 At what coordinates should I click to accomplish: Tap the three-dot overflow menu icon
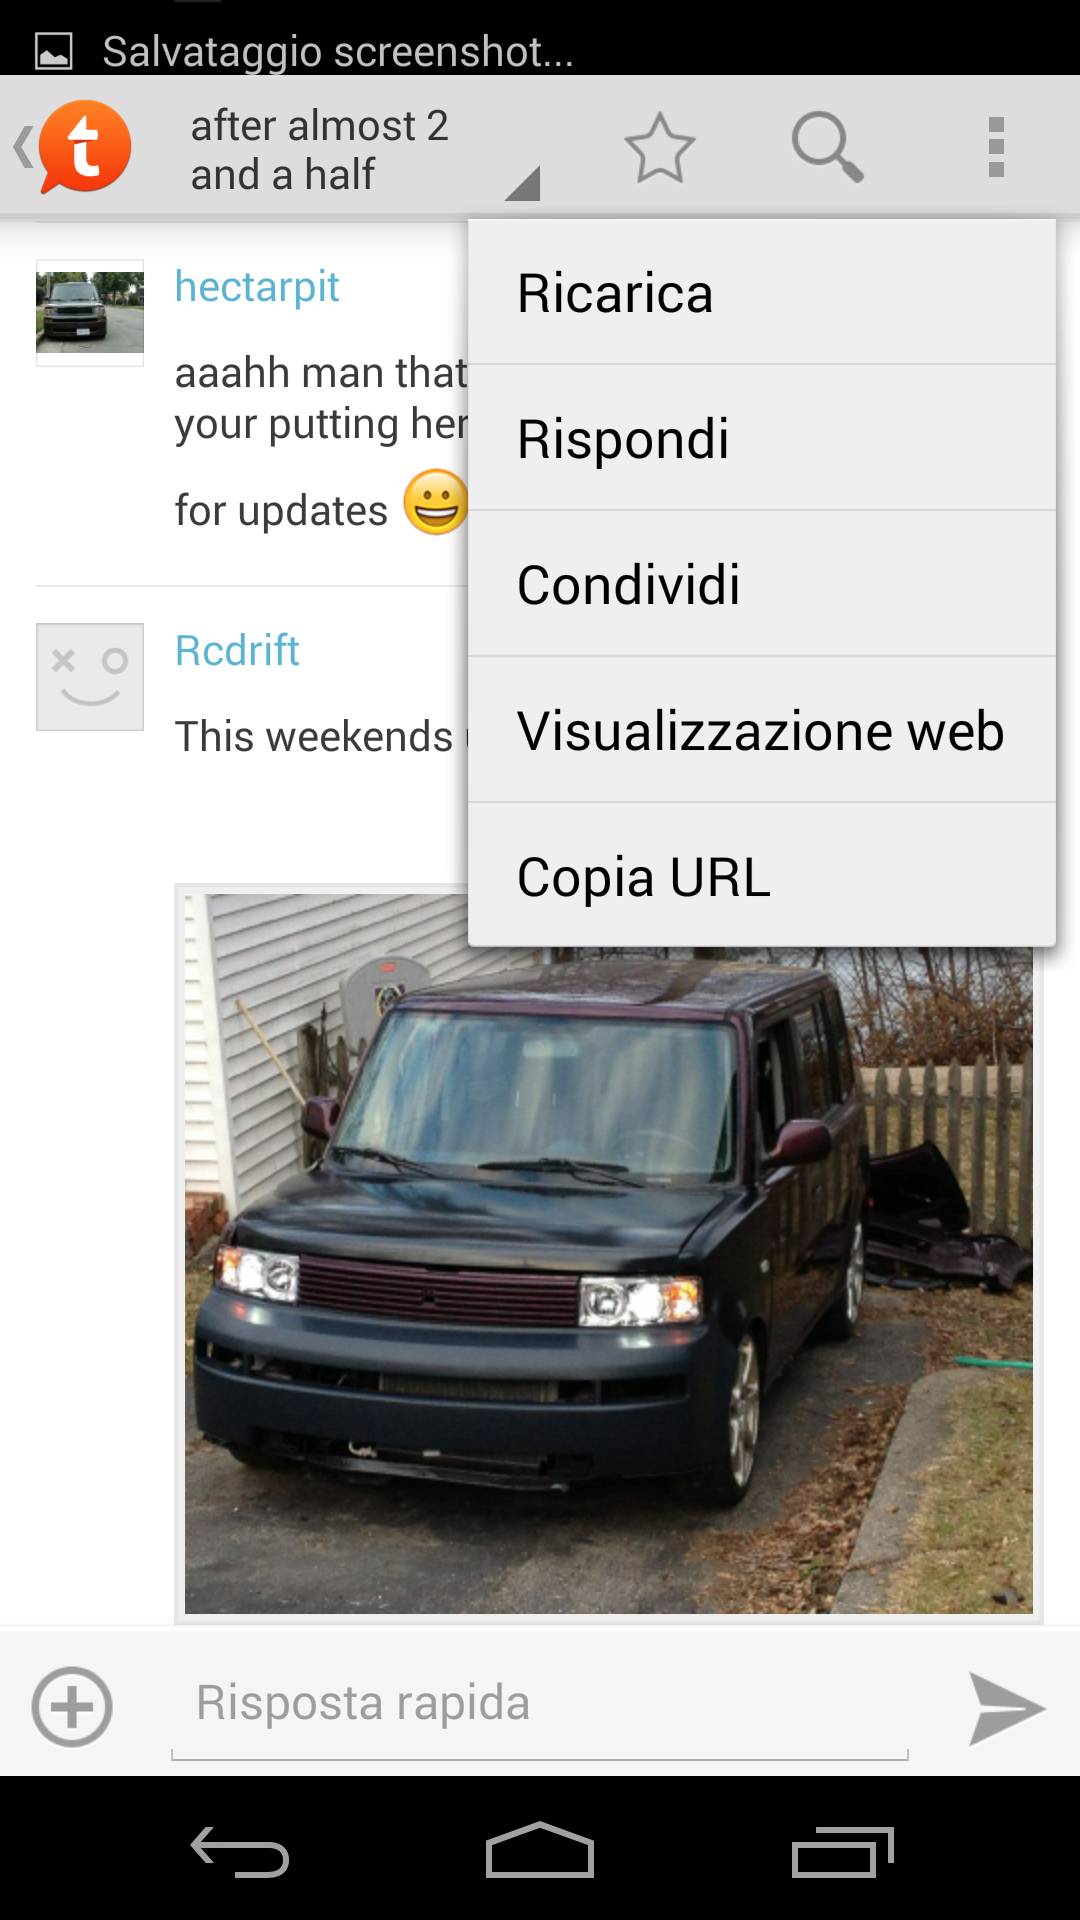996,147
